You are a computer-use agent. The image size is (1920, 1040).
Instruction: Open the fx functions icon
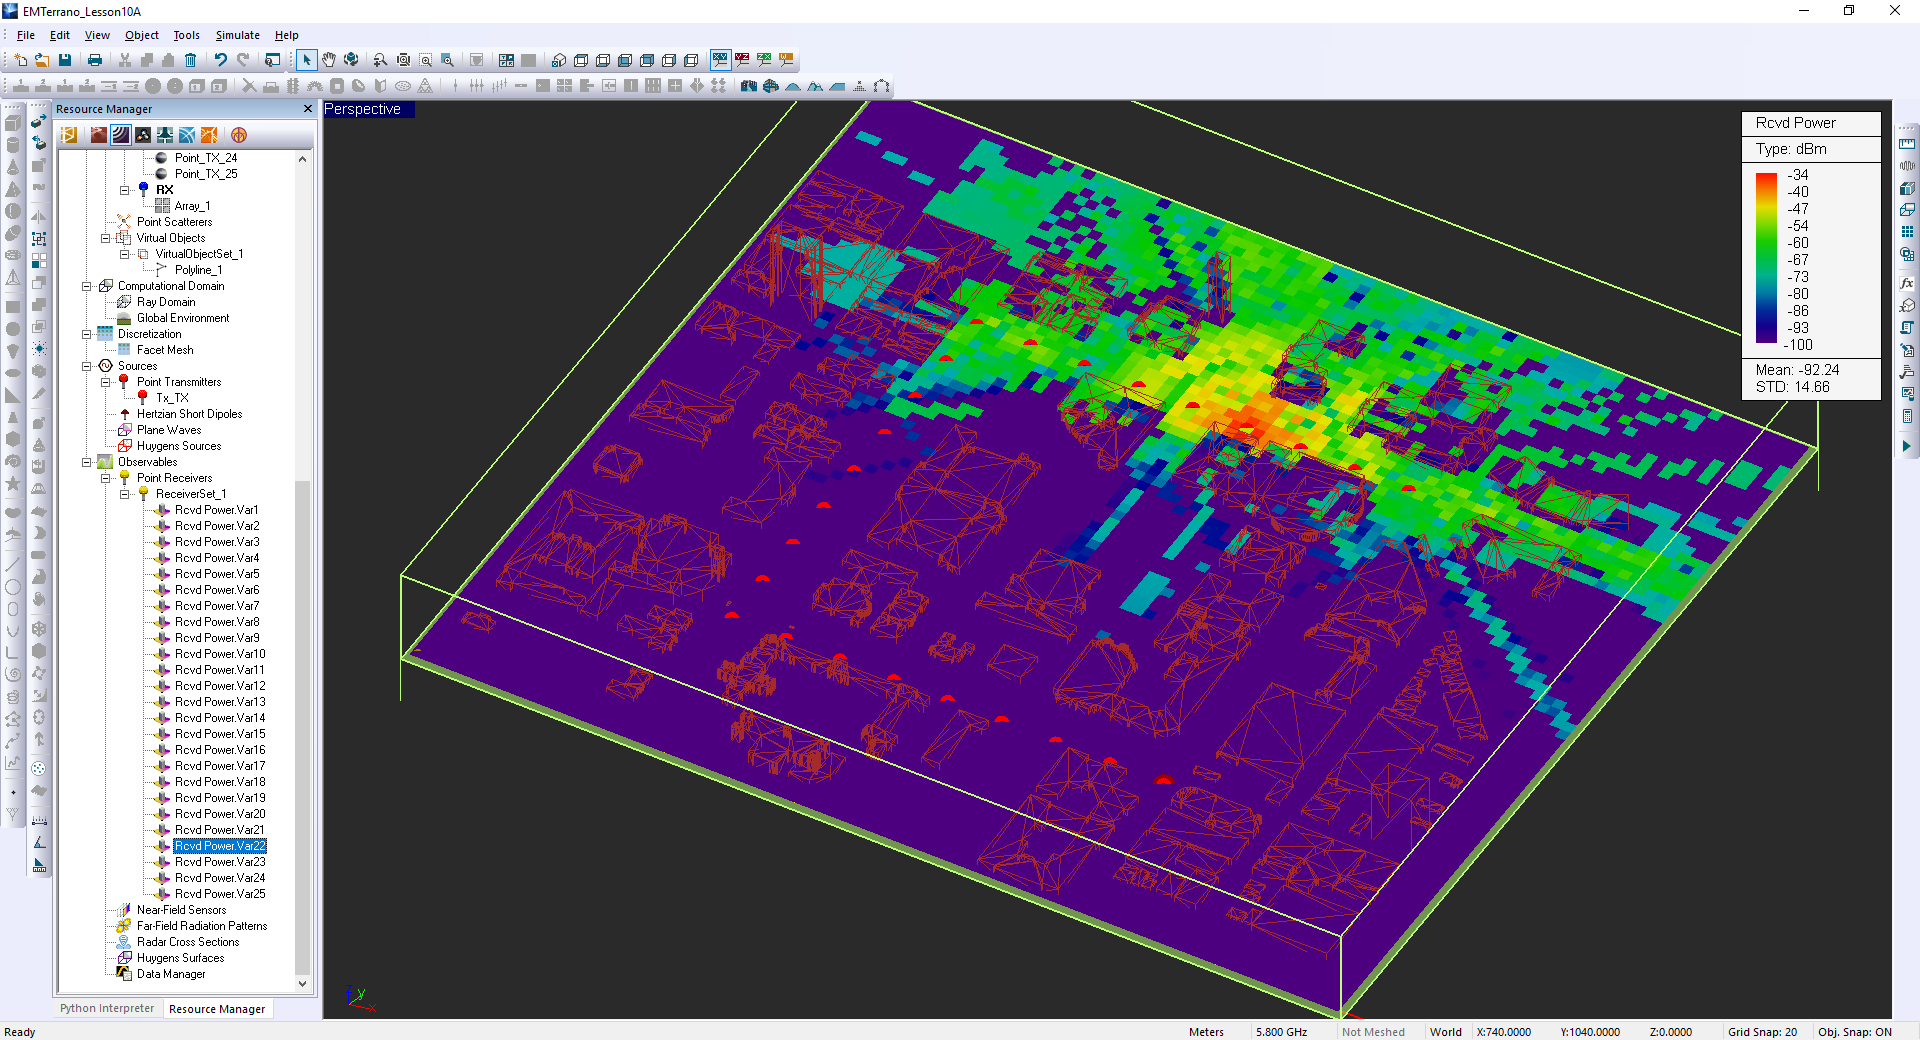click(x=1907, y=283)
